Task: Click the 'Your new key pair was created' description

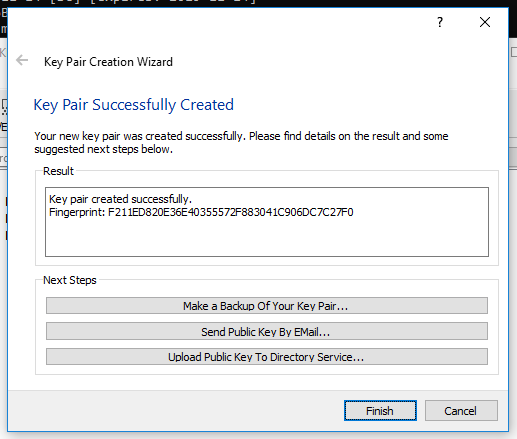Action: pos(241,142)
